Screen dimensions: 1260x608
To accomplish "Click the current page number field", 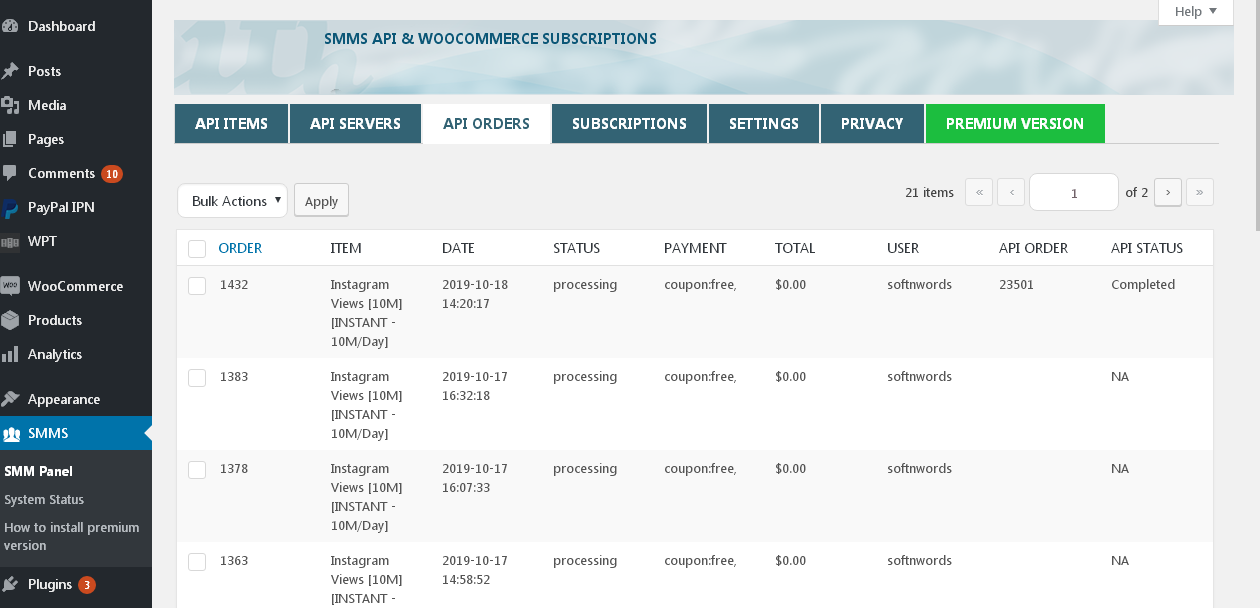I will pyautogui.click(x=1074, y=192).
